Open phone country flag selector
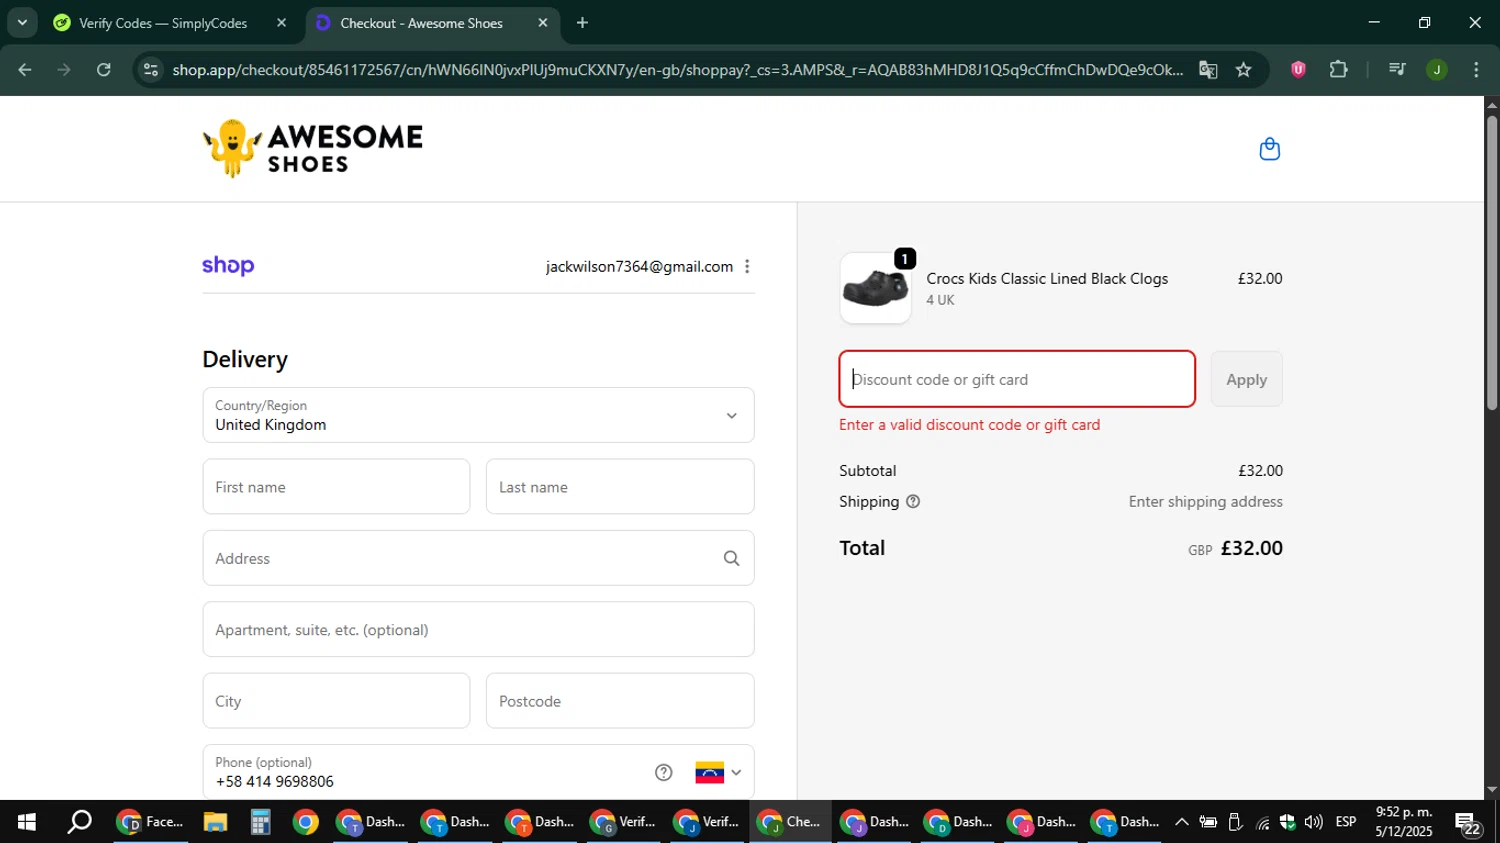This screenshot has height=843, width=1500. click(x=718, y=772)
